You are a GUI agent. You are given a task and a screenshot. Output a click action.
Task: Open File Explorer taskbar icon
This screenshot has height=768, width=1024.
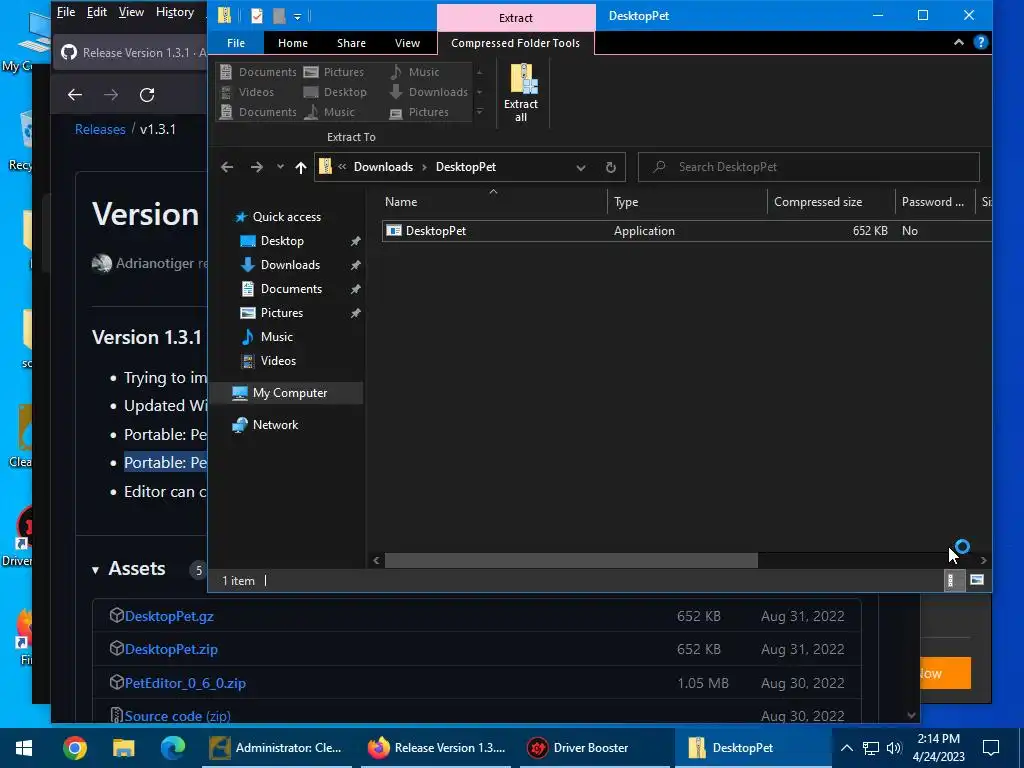[x=123, y=748]
